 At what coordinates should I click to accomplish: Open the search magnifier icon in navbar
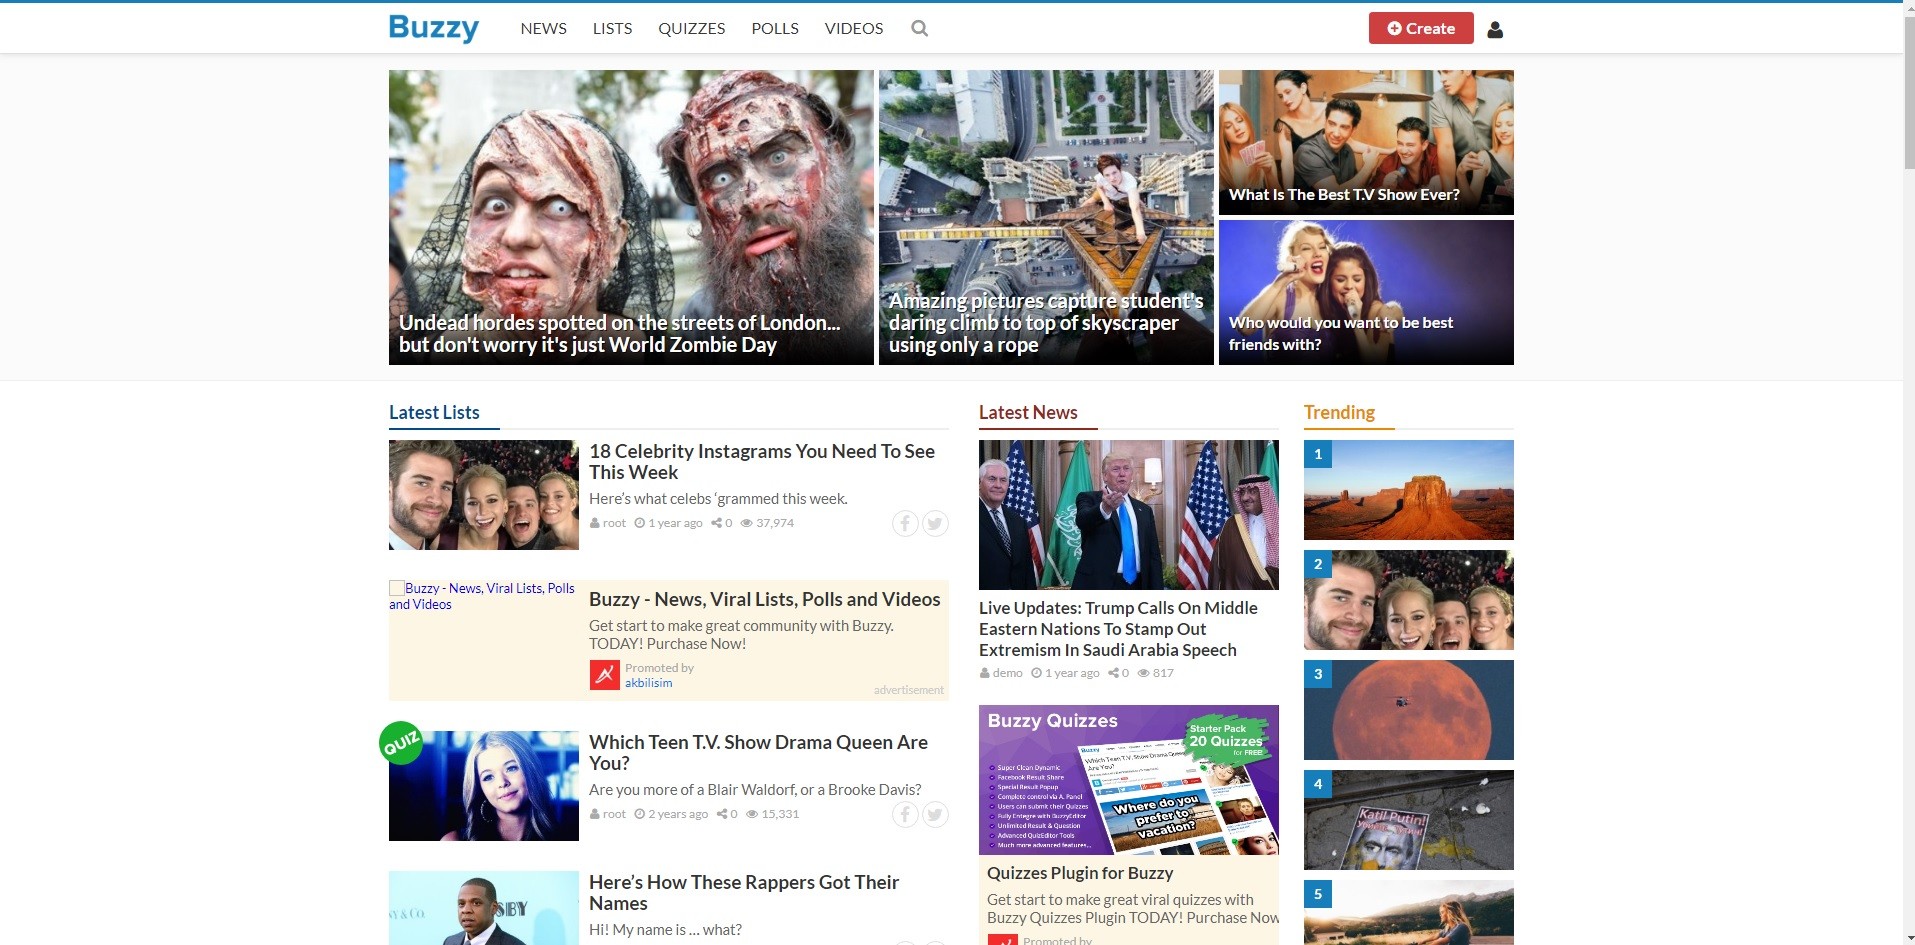click(919, 29)
